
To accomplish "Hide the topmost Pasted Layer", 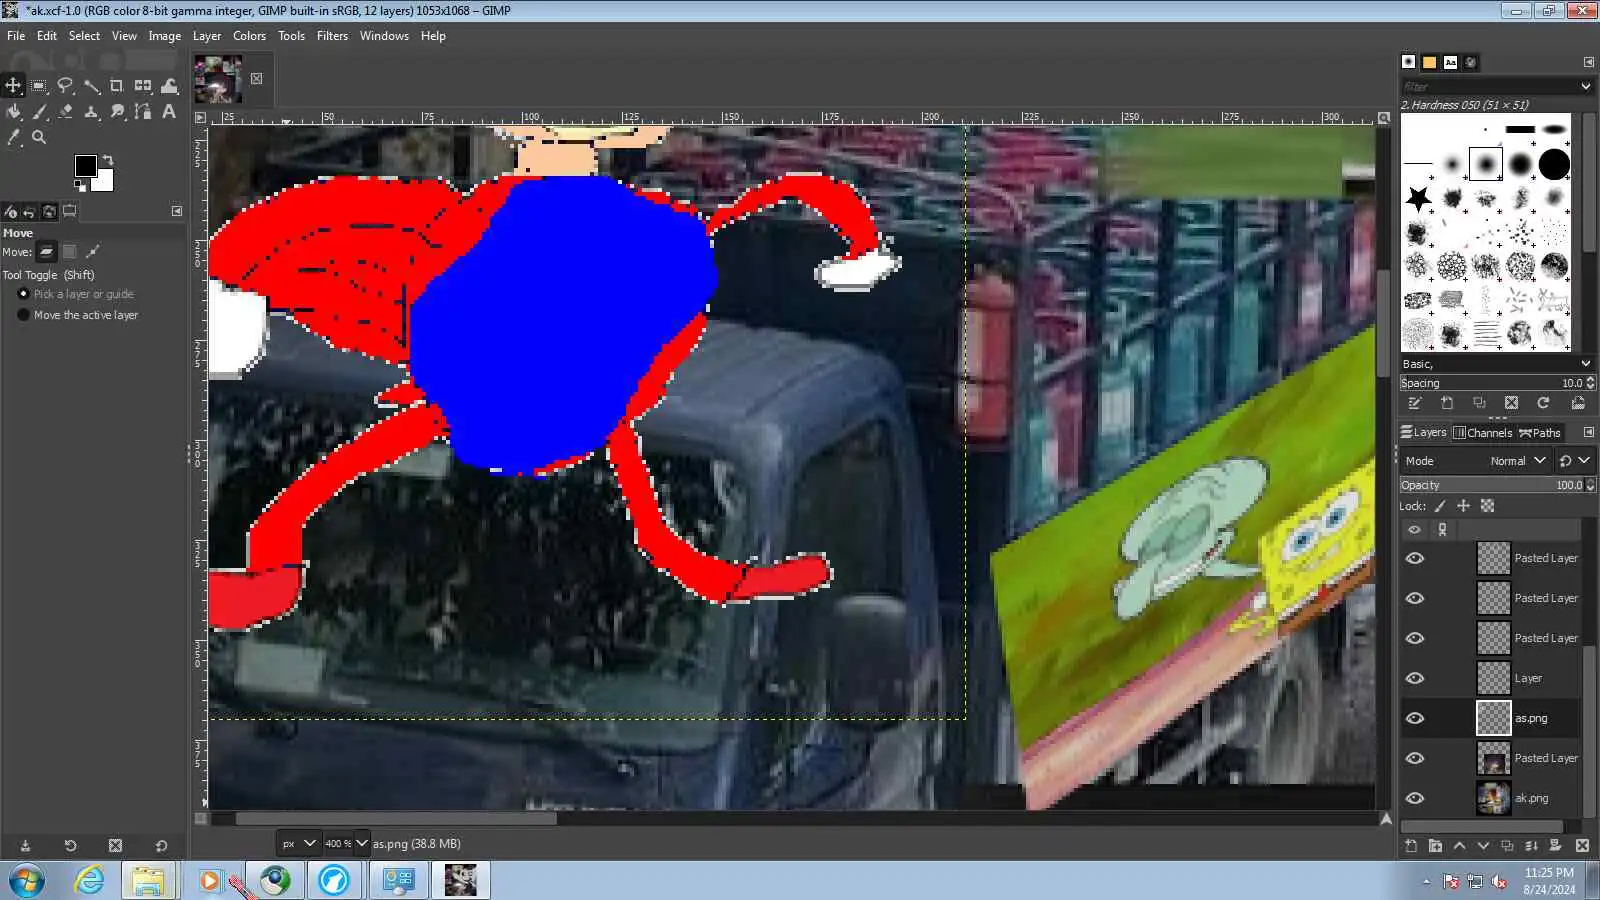I will 1414,558.
